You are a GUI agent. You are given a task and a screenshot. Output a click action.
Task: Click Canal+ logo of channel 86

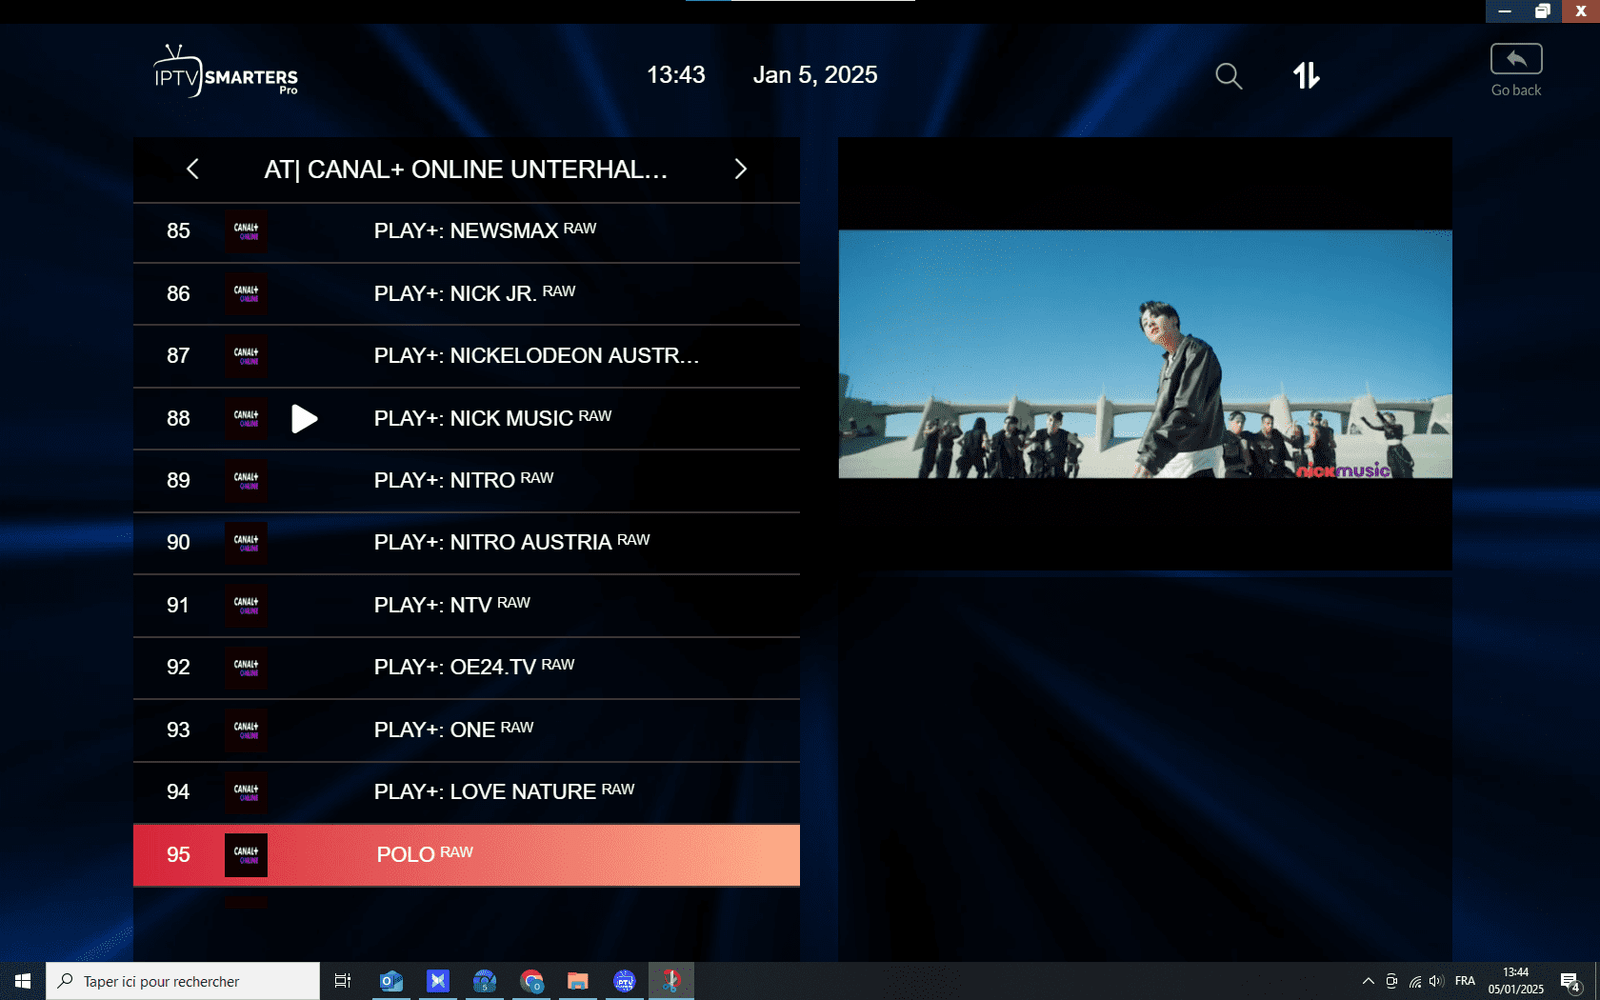coord(246,294)
